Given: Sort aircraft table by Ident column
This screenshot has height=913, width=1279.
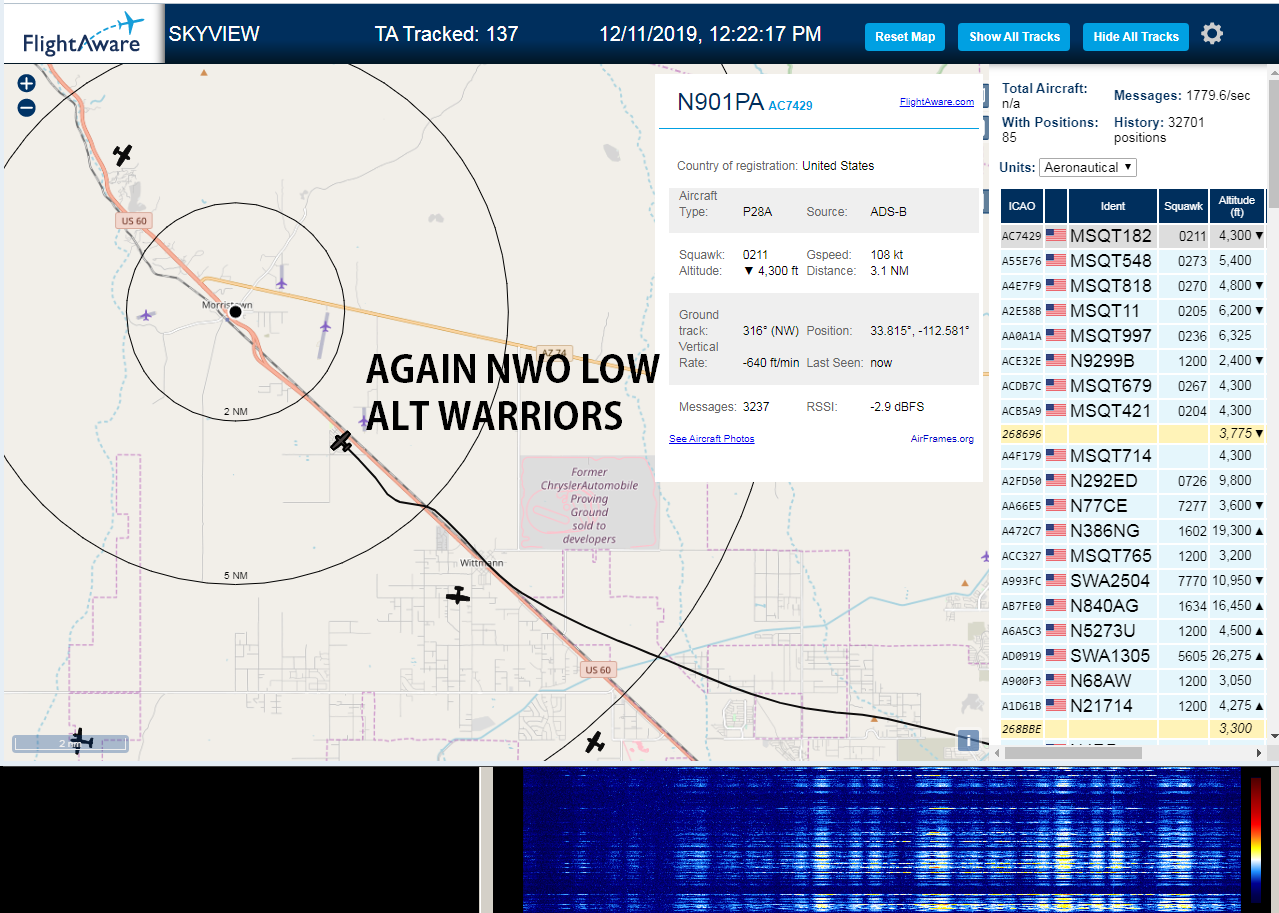Looking at the screenshot, I should 1113,206.
